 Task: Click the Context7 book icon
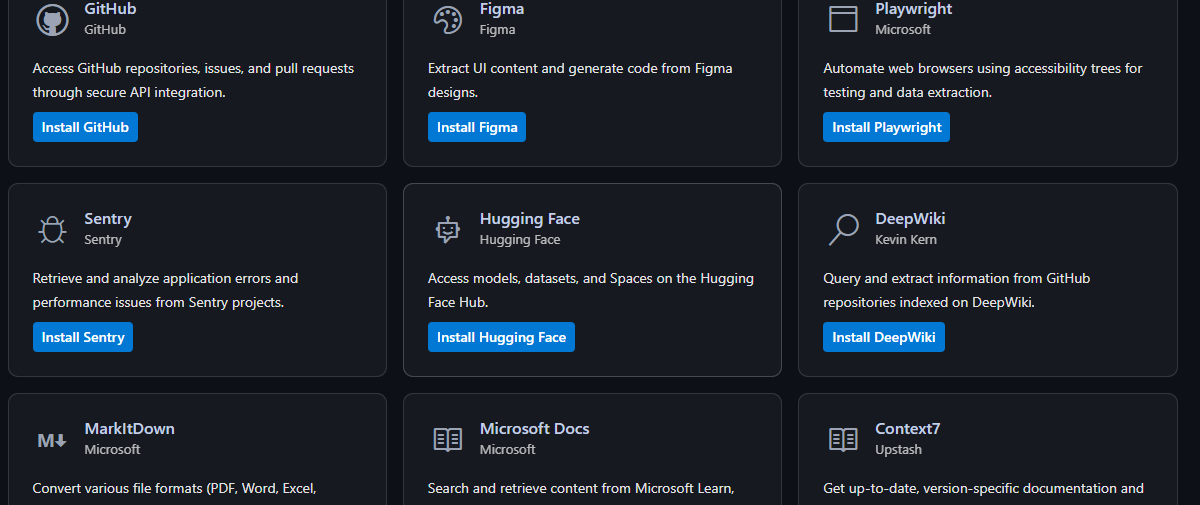coord(843,439)
